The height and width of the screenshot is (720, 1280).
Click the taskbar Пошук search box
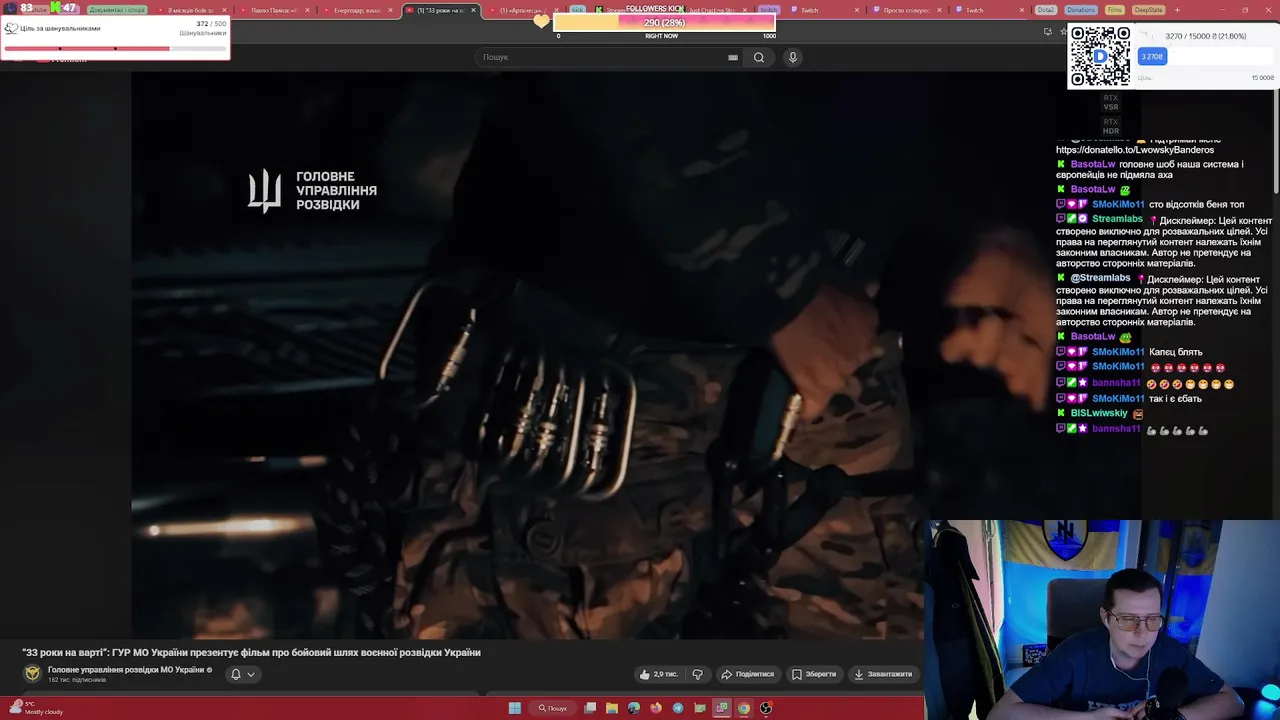(x=553, y=708)
